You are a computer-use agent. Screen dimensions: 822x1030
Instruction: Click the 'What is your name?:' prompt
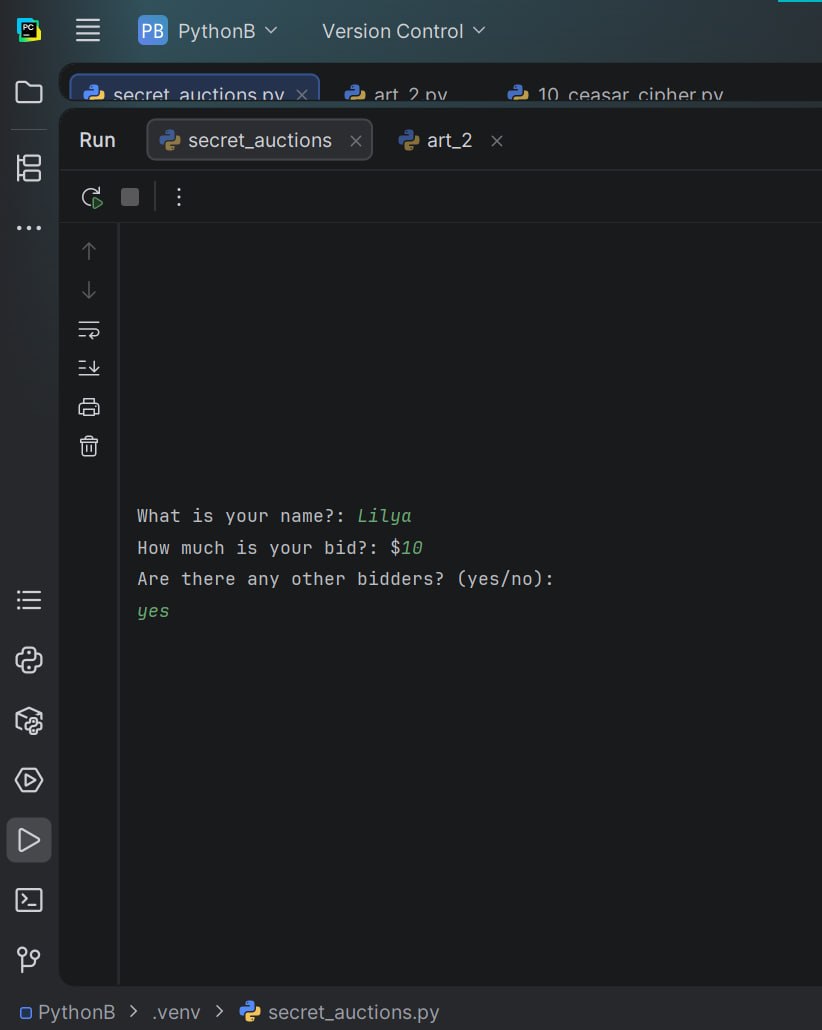tap(241, 516)
